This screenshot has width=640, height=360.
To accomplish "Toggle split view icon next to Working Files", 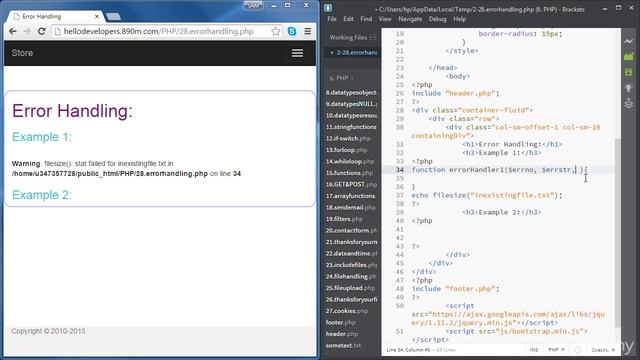I will 373,37.
